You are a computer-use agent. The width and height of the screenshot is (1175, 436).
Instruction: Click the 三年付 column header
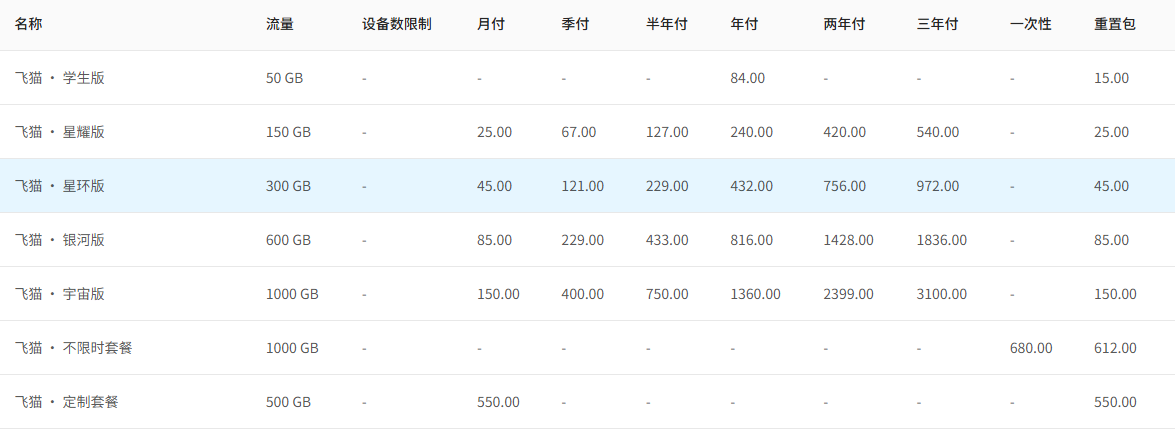[937, 24]
